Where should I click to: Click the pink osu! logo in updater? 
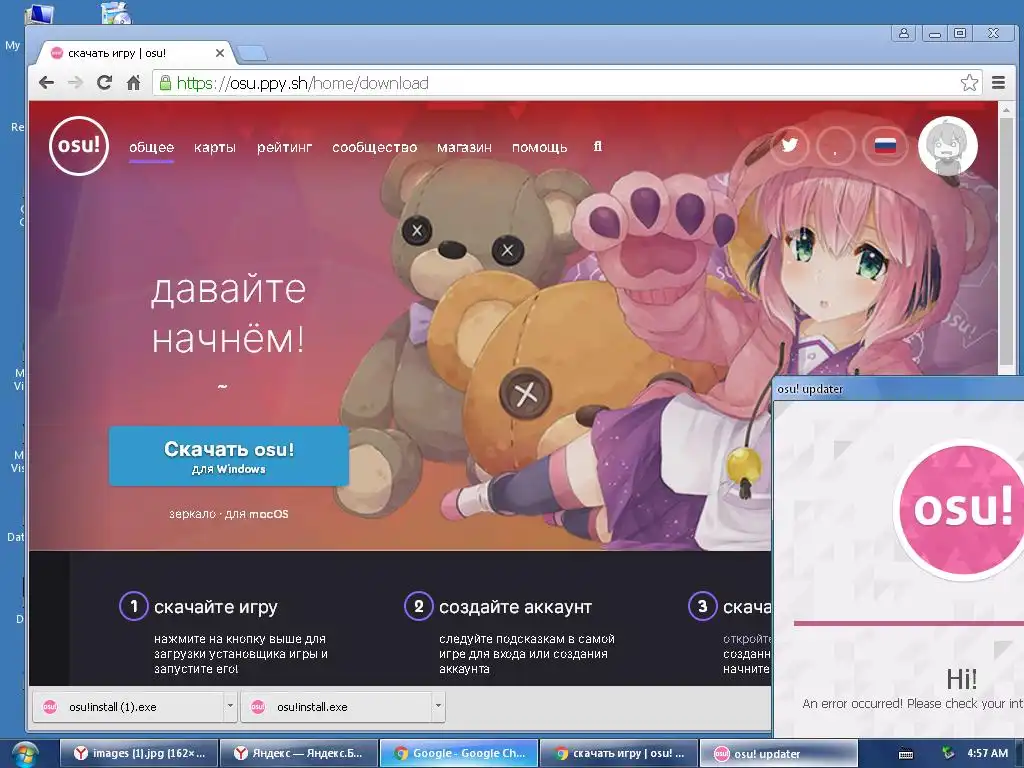pyautogui.click(x=961, y=509)
